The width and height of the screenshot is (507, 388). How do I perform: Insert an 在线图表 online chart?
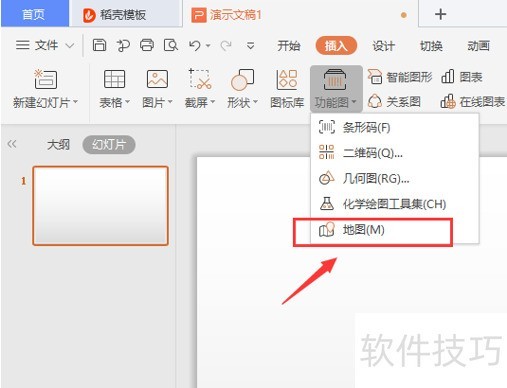coord(473,101)
